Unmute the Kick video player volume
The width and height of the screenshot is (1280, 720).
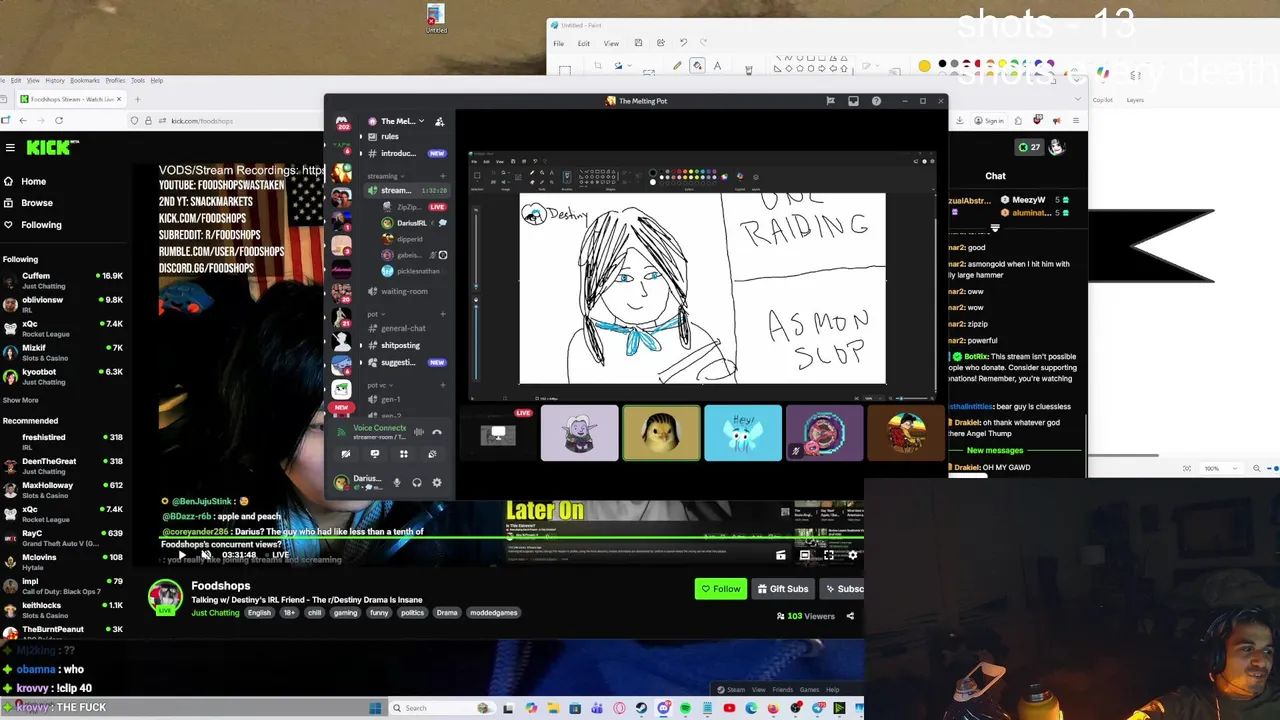point(206,555)
